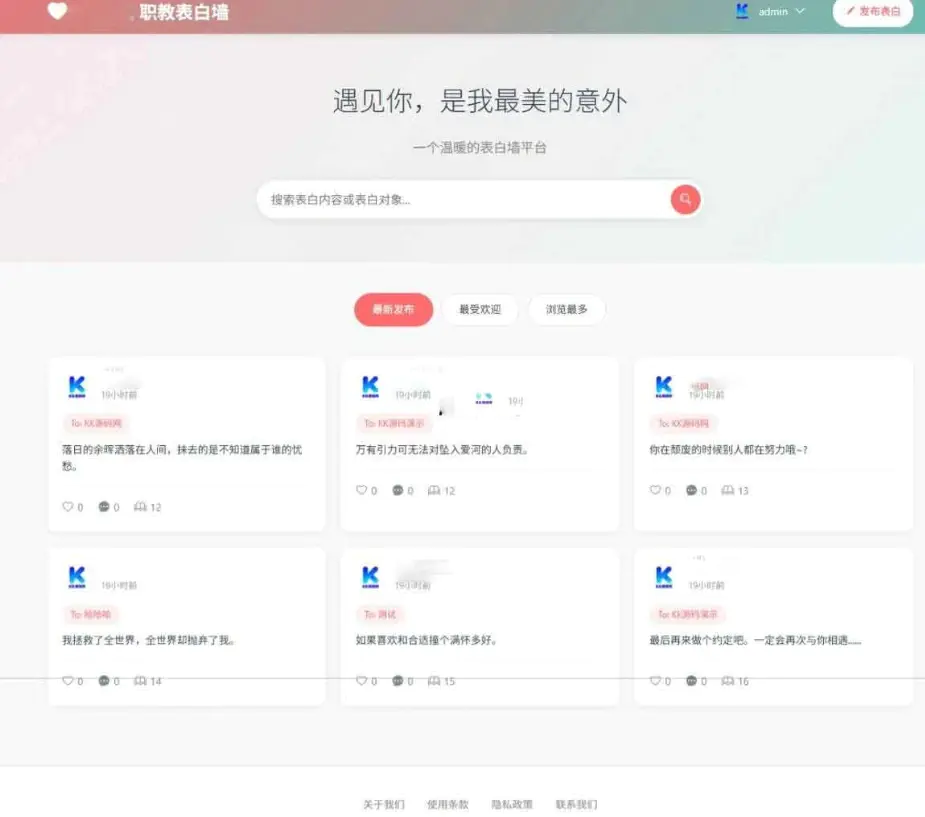Click the To: tag on 最后再来做个约定吧 post
Viewport: 925px width, 817px height.
[687, 614]
